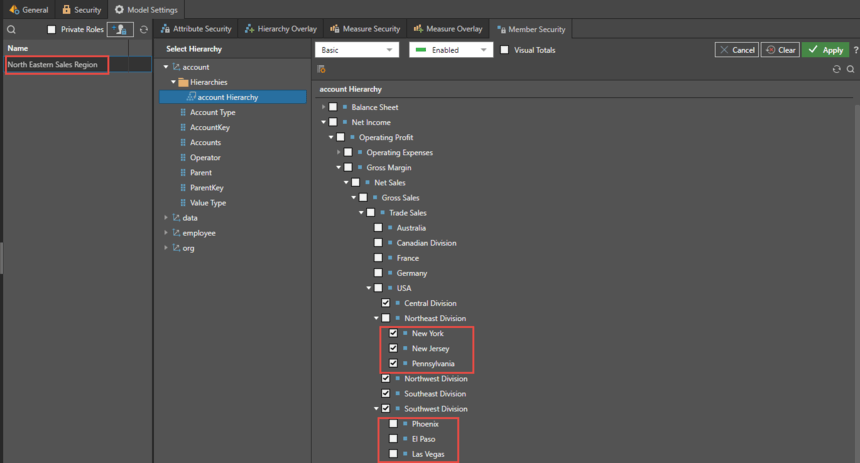Click the Southeast Division member label
Screen dimensions: 860x463
pyautogui.click(x=435, y=393)
